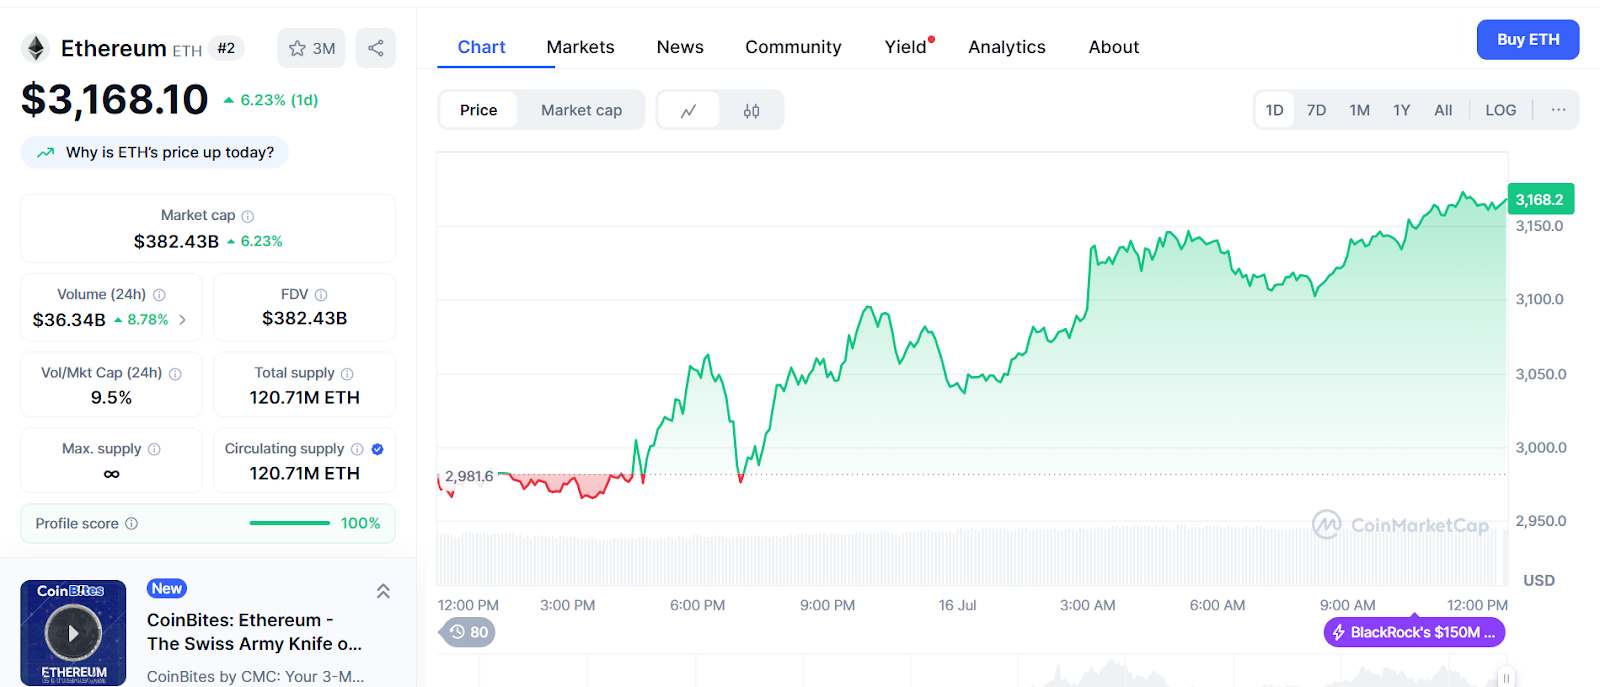Open the About tab
The width and height of the screenshot is (1600, 687).
point(1114,47)
